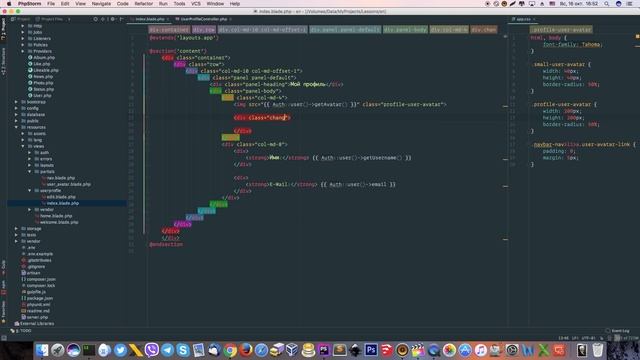Click the div.row breadcrumb
640x360 pixels.
coord(204,29)
